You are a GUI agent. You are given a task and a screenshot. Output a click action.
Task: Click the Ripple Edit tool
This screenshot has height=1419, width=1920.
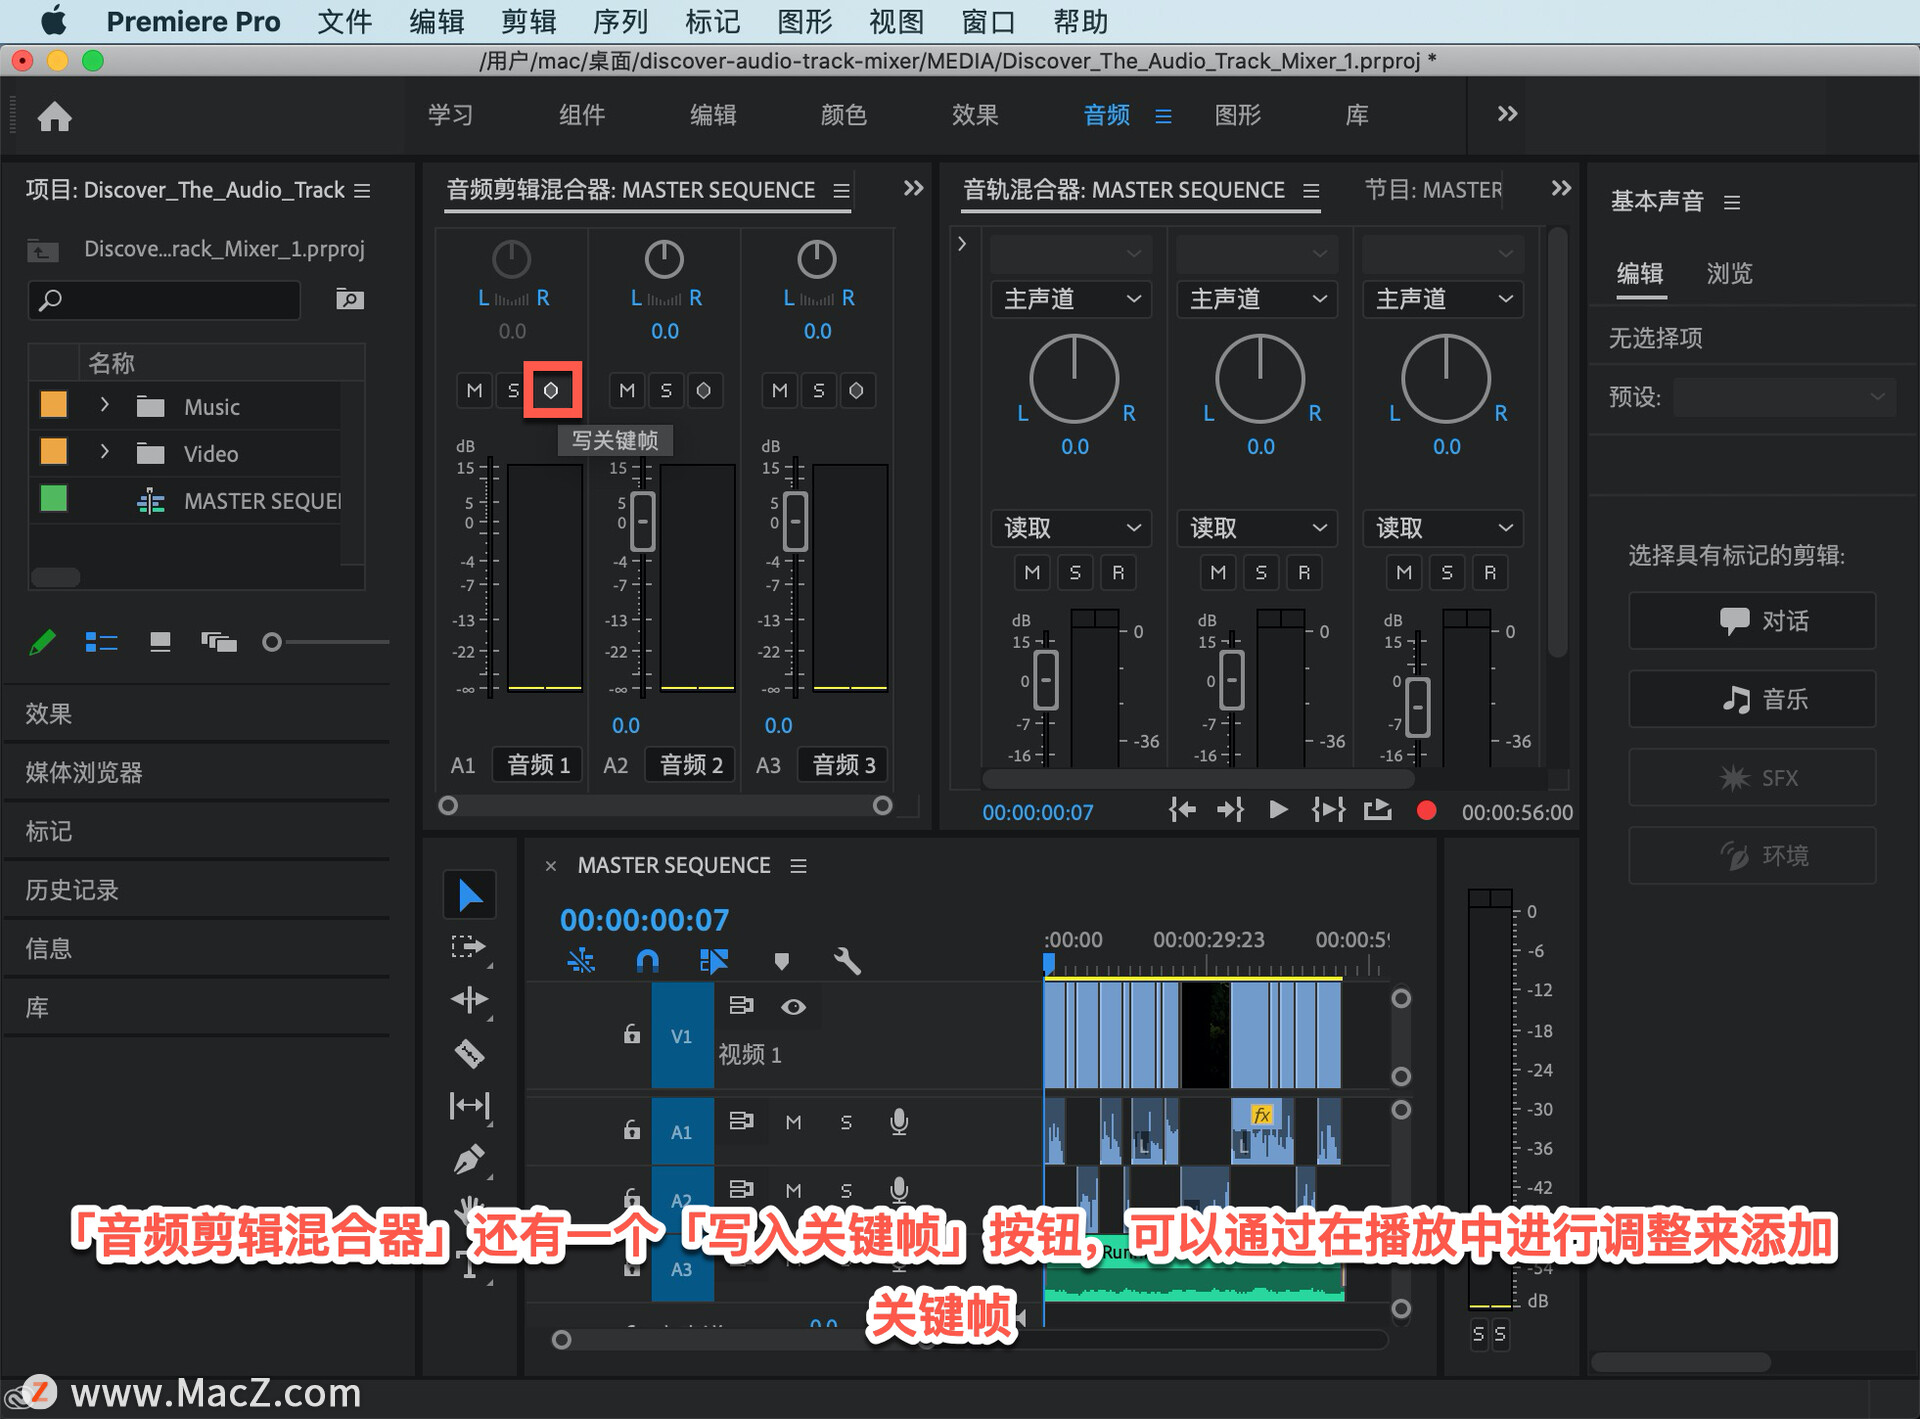click(469, 999)
